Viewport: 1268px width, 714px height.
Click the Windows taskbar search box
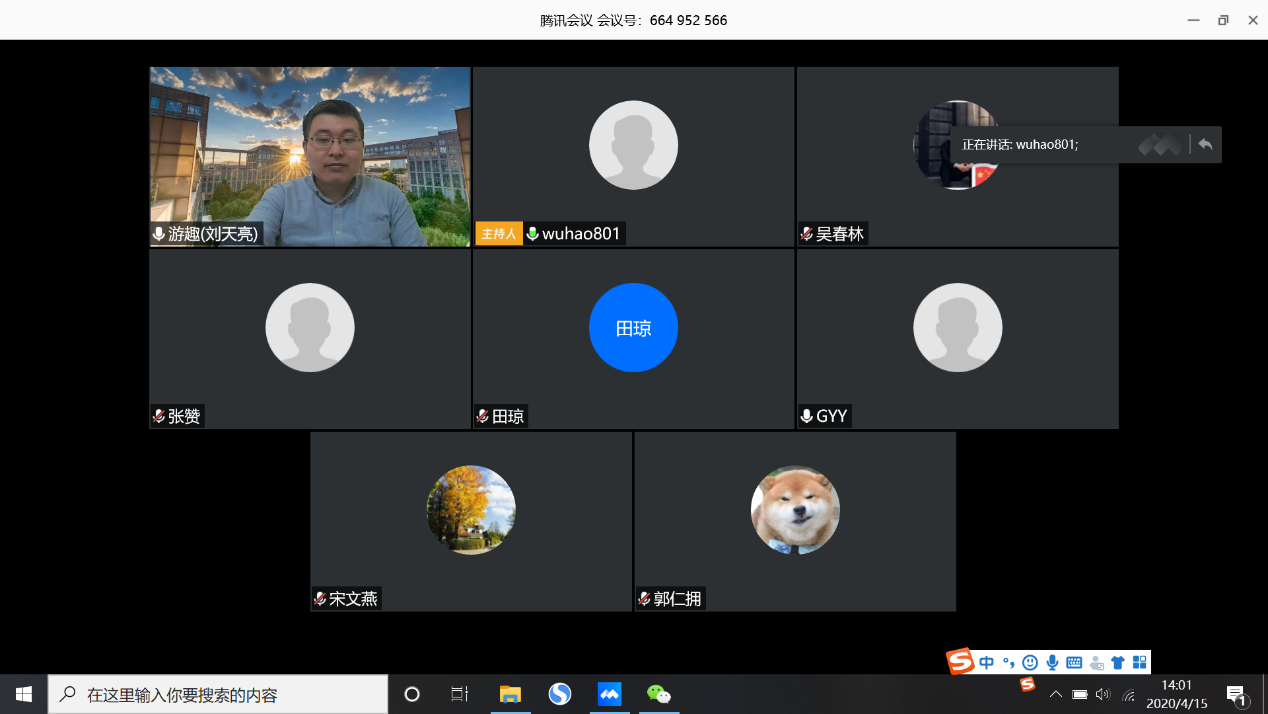tap(218, 694)
